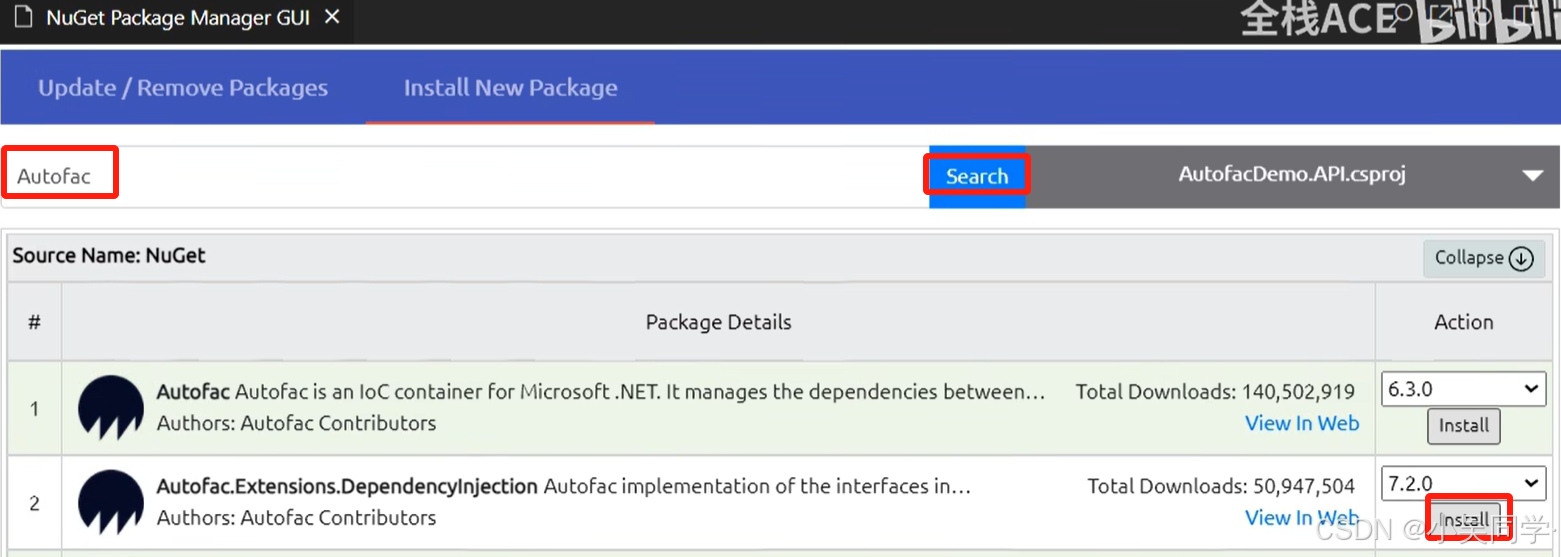Open the AutofacDemo.API.csproj project dropdown

coord(1292,175)
